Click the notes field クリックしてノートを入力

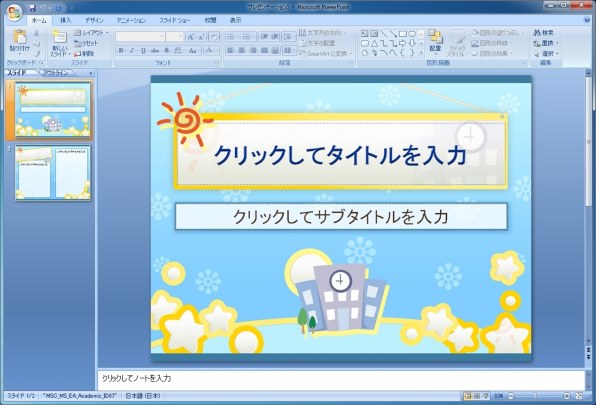point(341,379)
